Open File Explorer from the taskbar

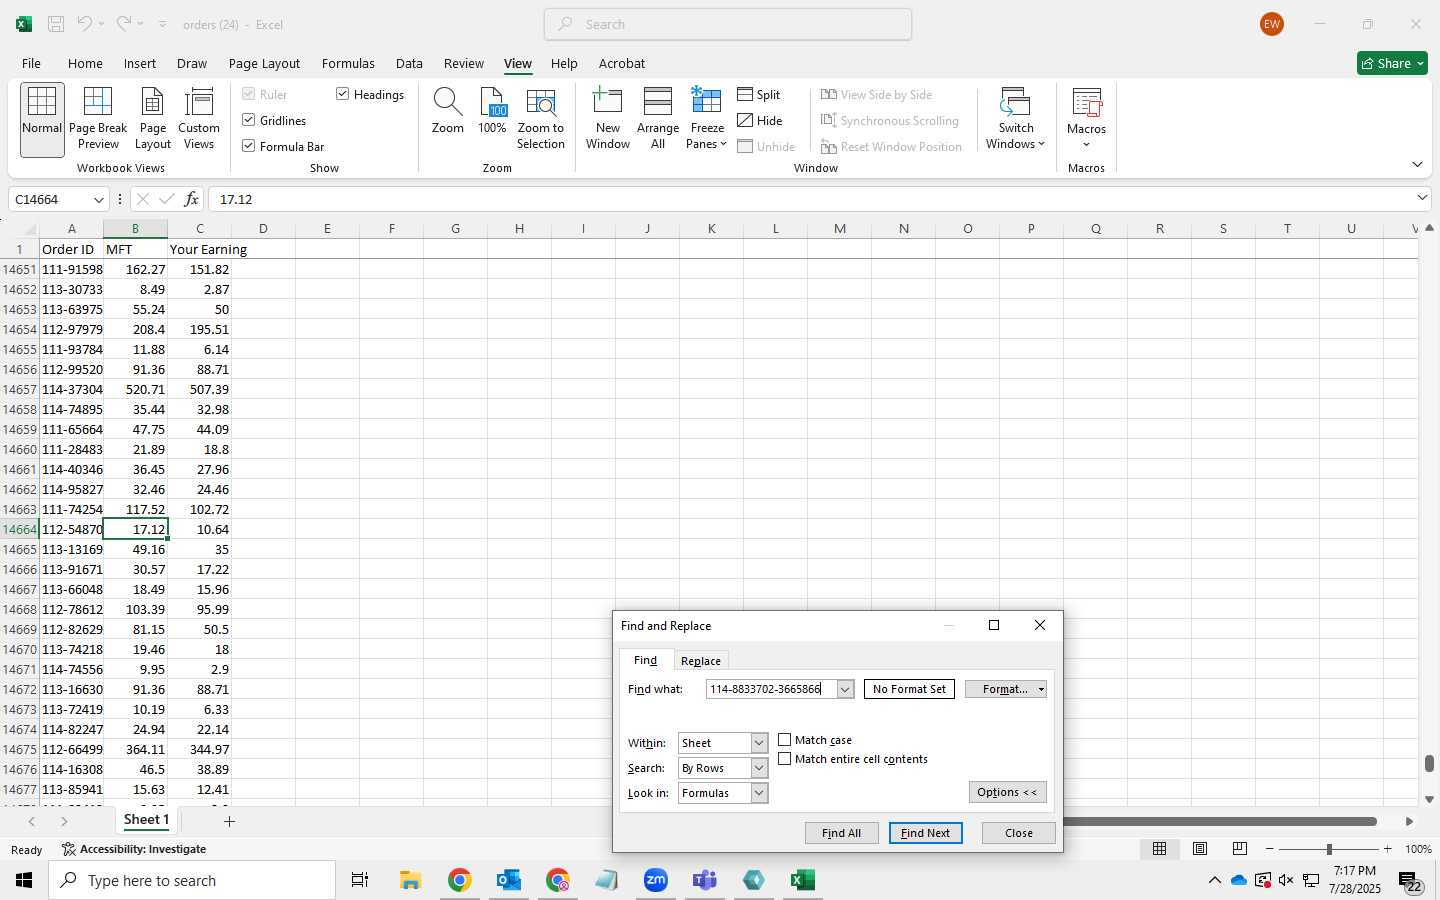410,880
